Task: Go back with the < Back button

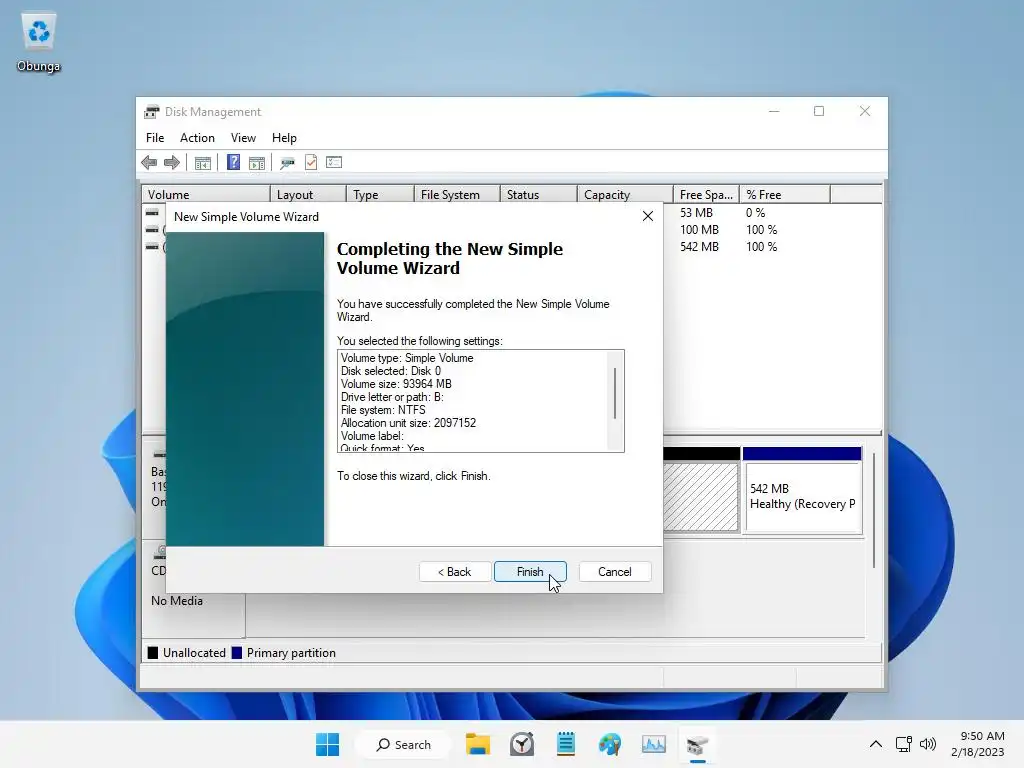Action: pos(455,571)
